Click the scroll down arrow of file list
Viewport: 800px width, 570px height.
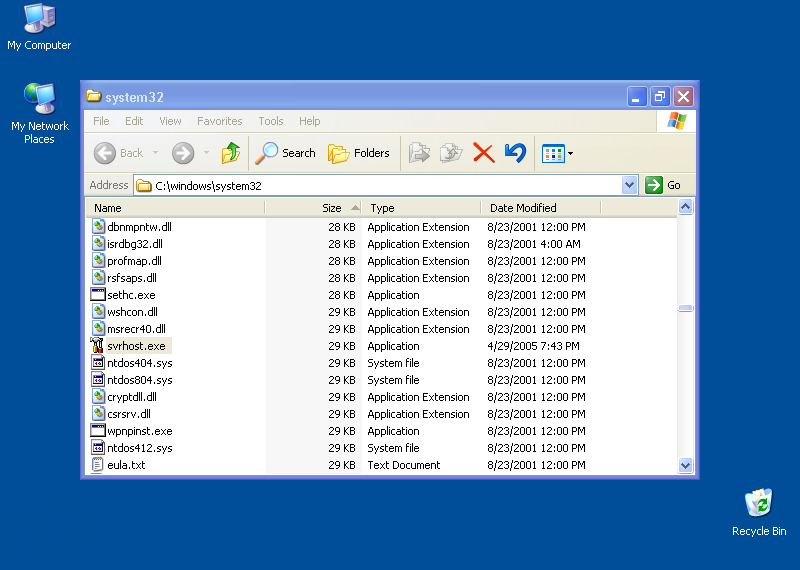[x=685, y=465]
